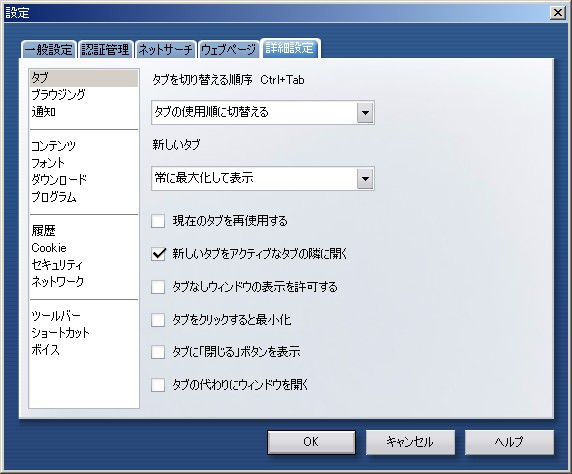This screenshot has height=474, width=572.
Task: Enable タブなしウィンドウの表示を許可する checkbox
Action: coord(158,286)
